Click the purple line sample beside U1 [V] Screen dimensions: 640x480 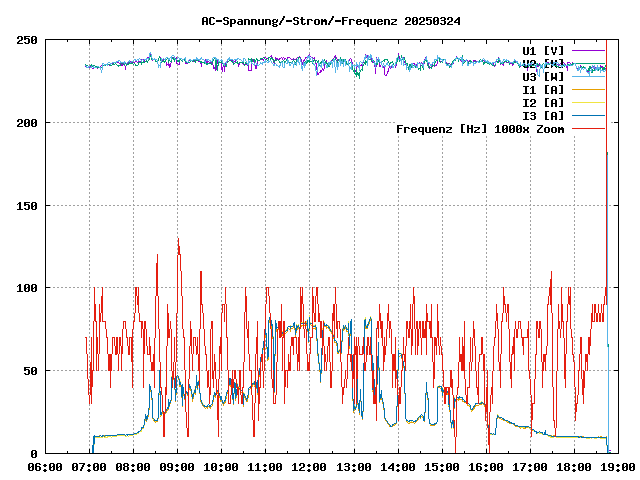588,50
